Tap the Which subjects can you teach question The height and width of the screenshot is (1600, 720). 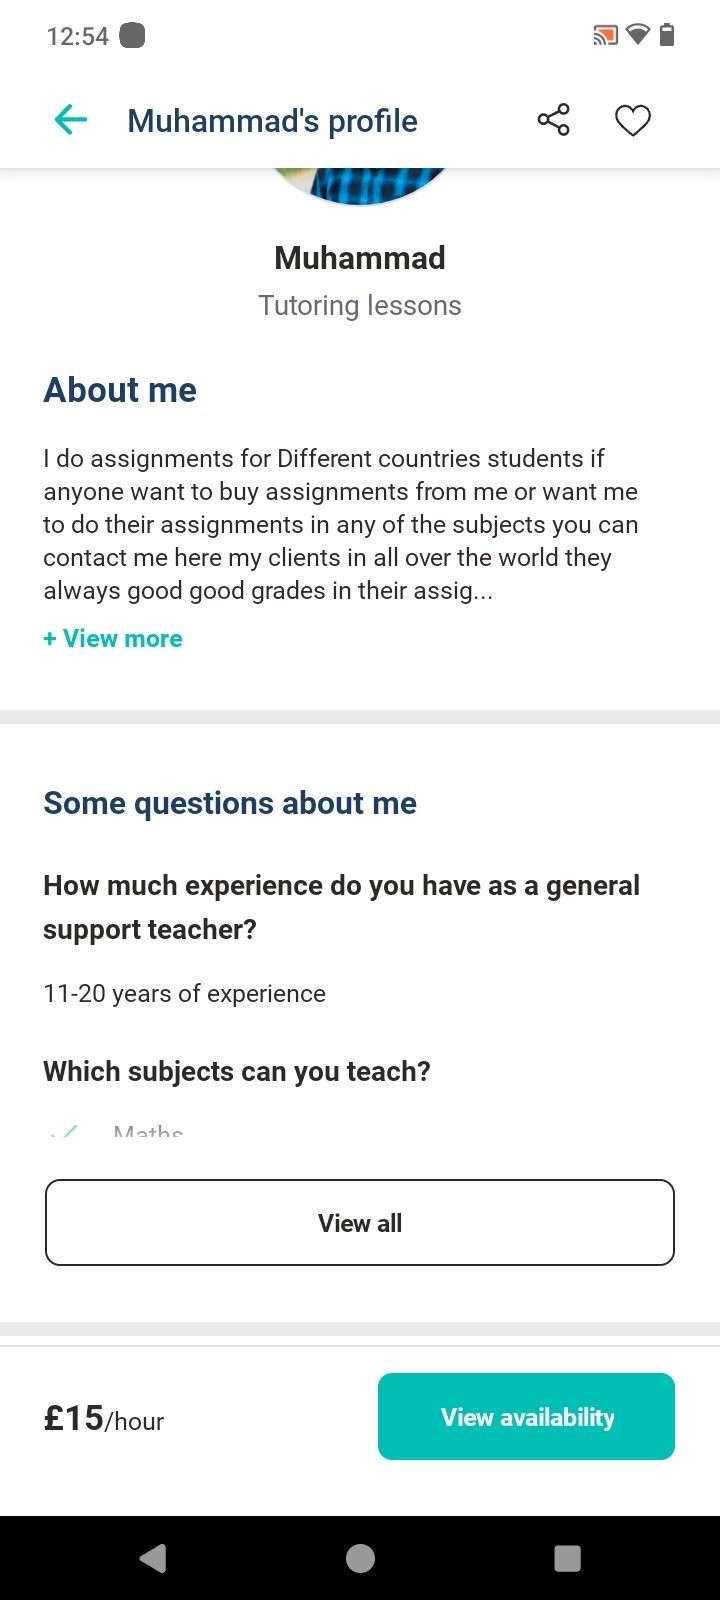coord(237,1071)
